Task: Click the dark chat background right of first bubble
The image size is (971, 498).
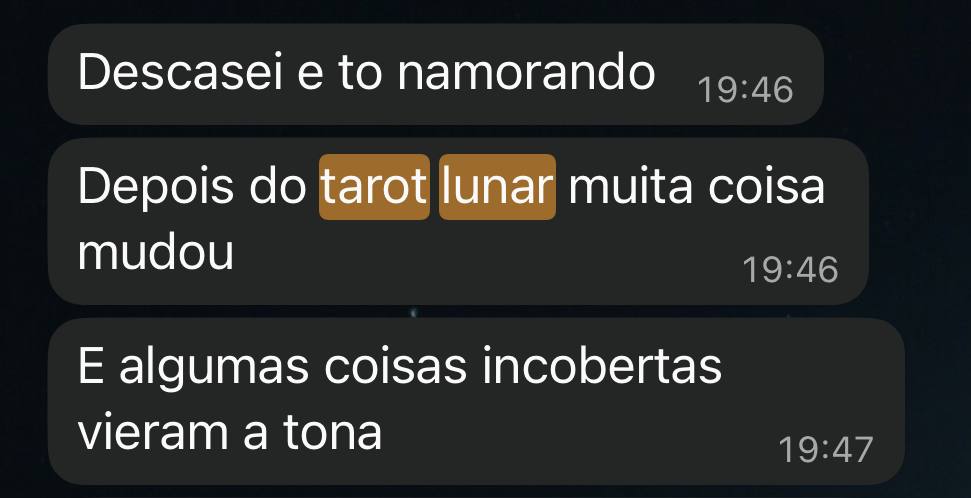Action: 895,74
